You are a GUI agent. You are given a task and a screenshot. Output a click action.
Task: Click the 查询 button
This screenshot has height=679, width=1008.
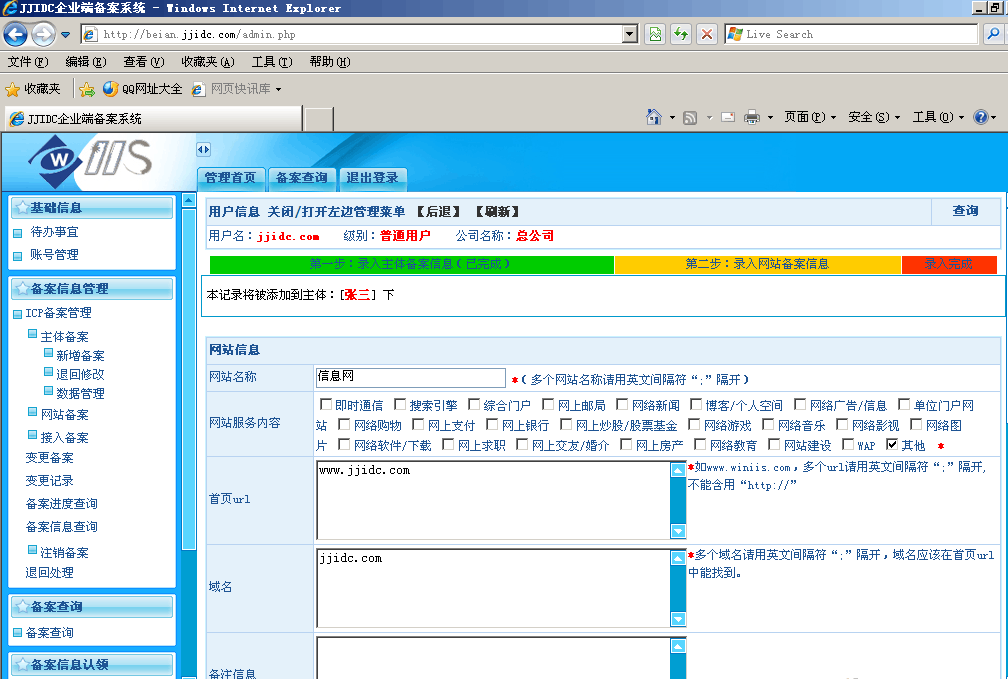point(965,211)
